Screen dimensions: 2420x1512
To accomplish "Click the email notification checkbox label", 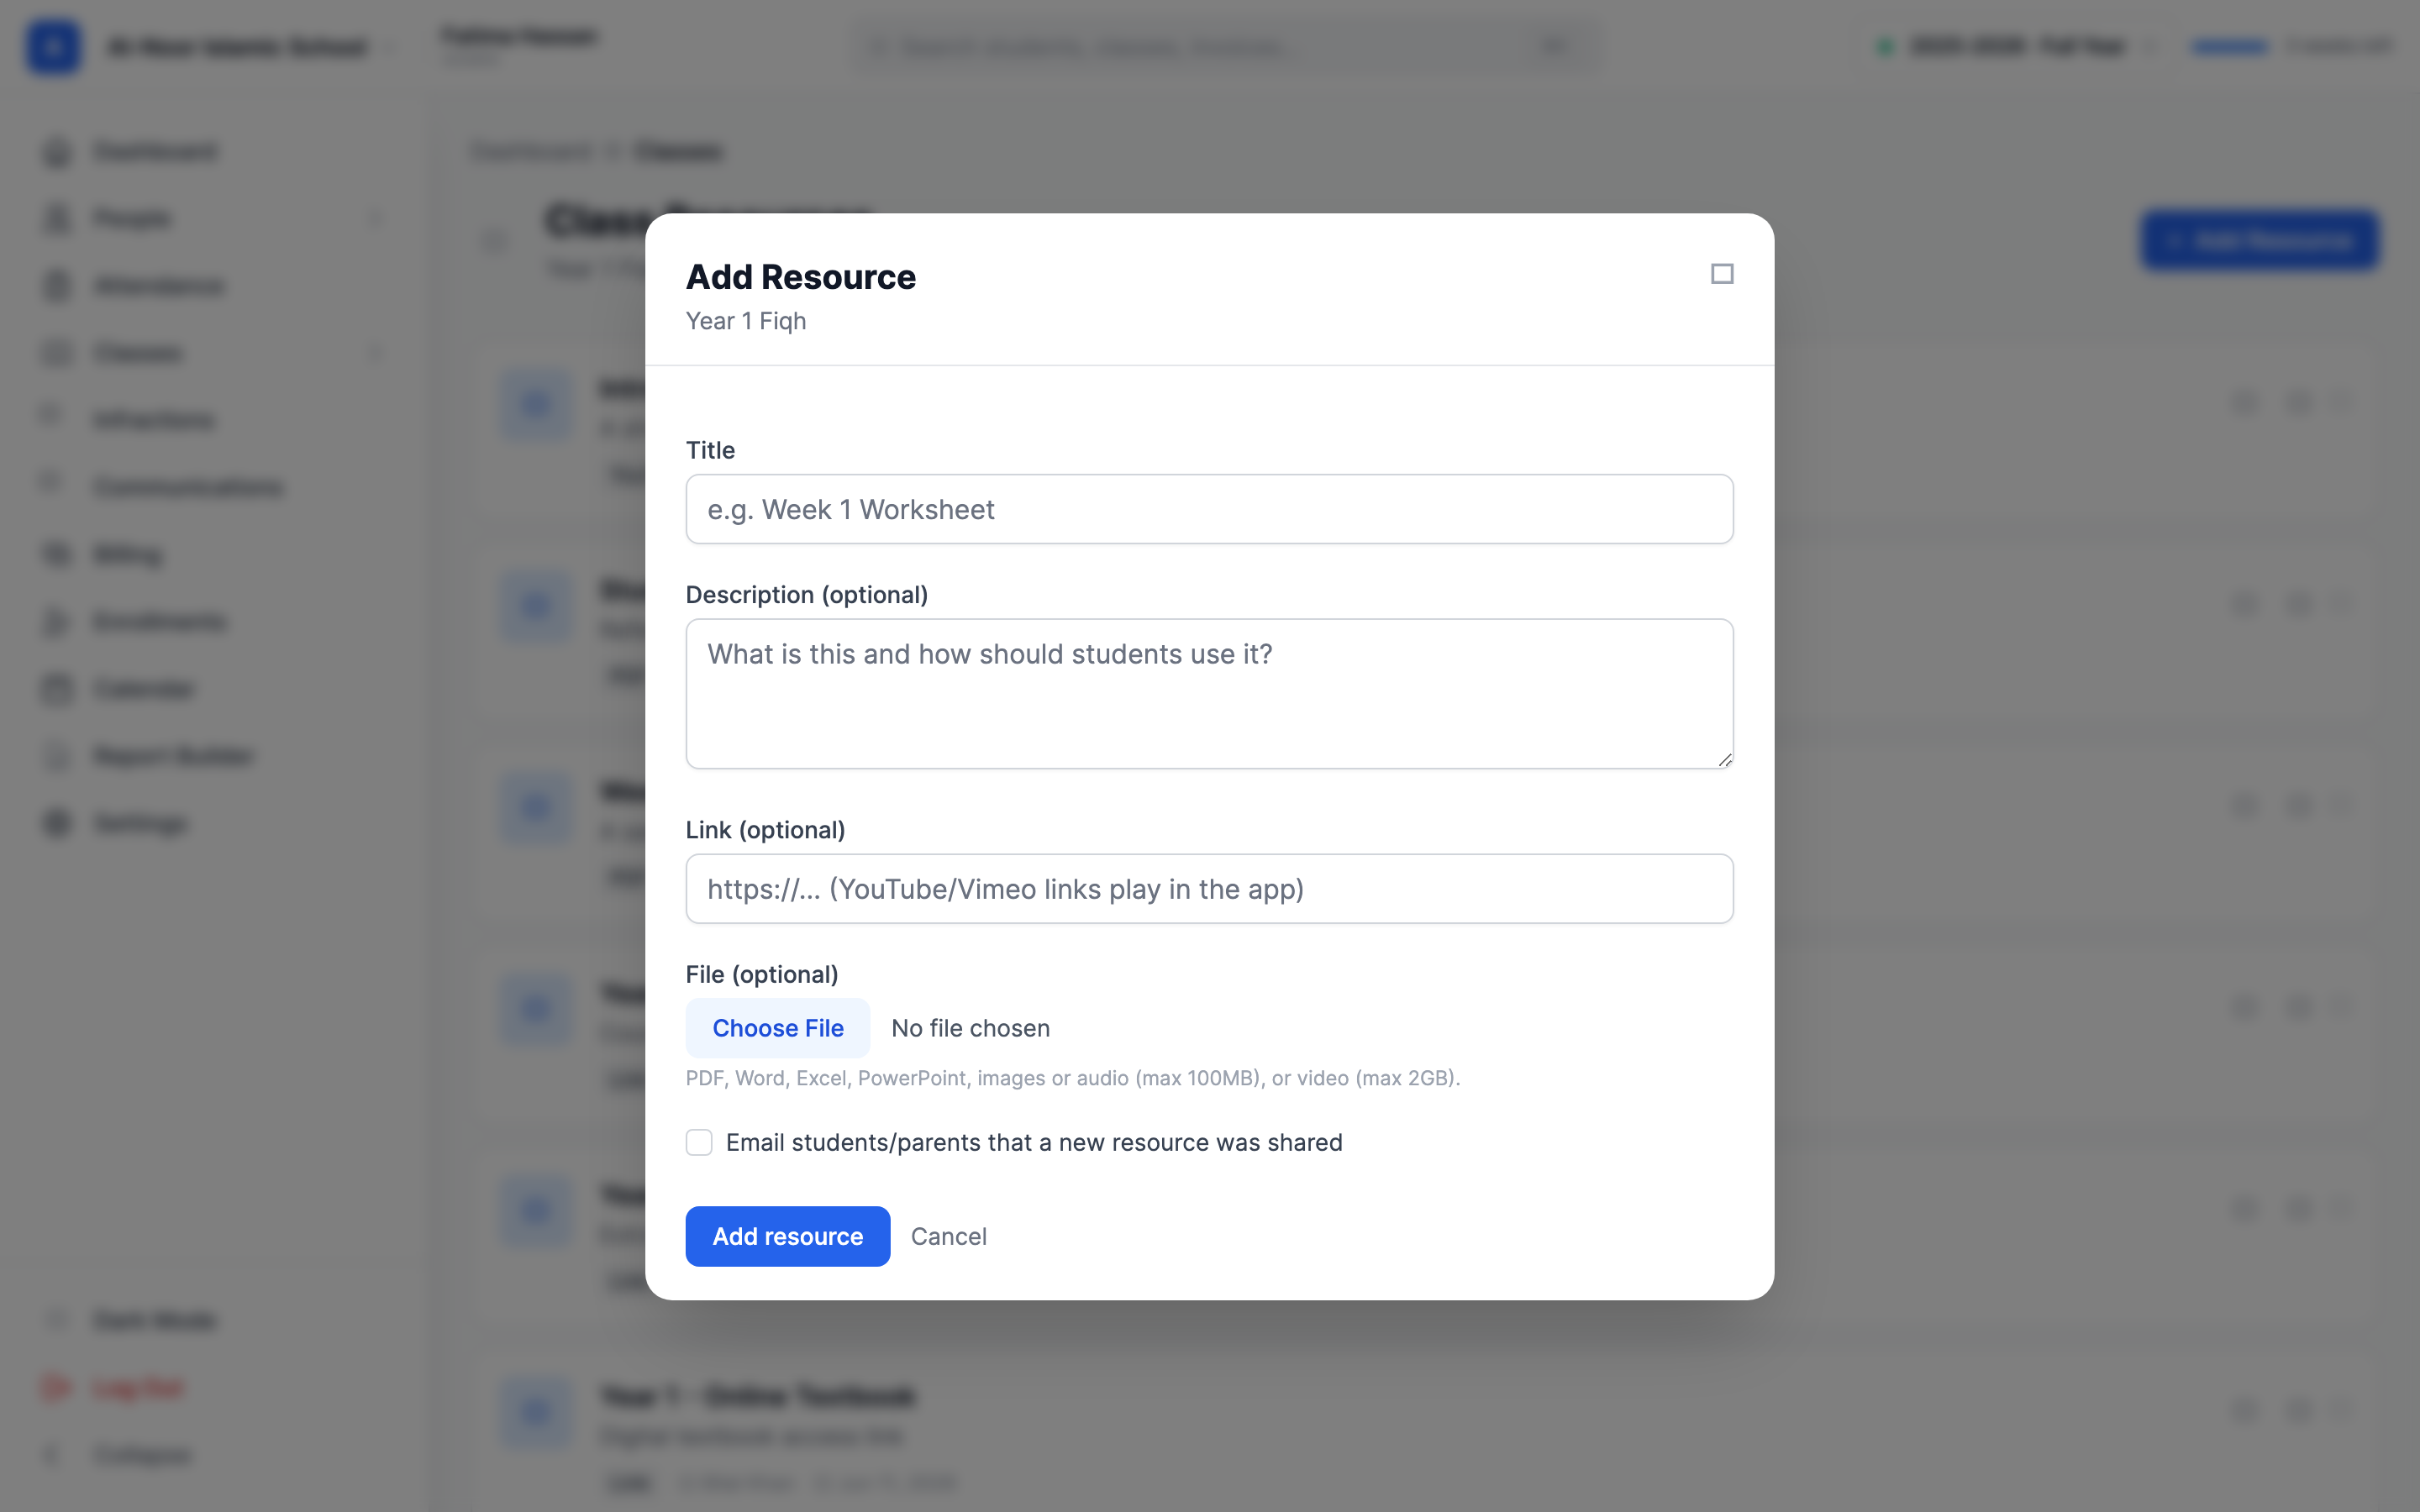I will pyautogui.click(x=1033, y=1142).
